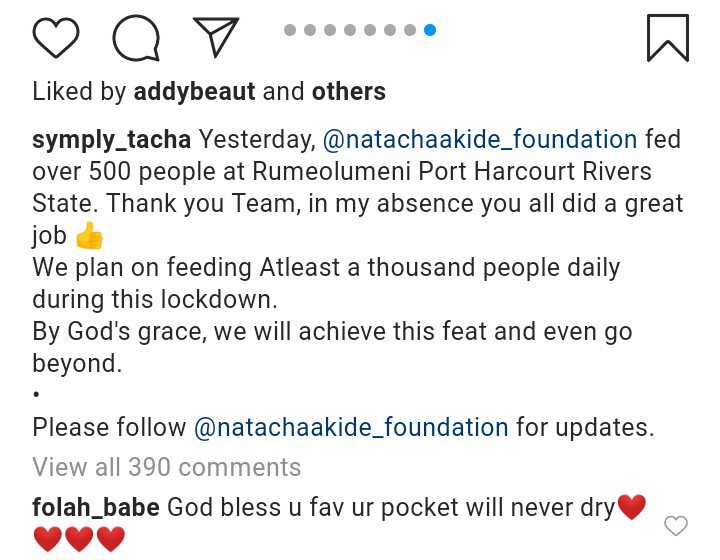Like folah_babe's comment with small heart
Screen dimensions: 720x560
point(677,525)
